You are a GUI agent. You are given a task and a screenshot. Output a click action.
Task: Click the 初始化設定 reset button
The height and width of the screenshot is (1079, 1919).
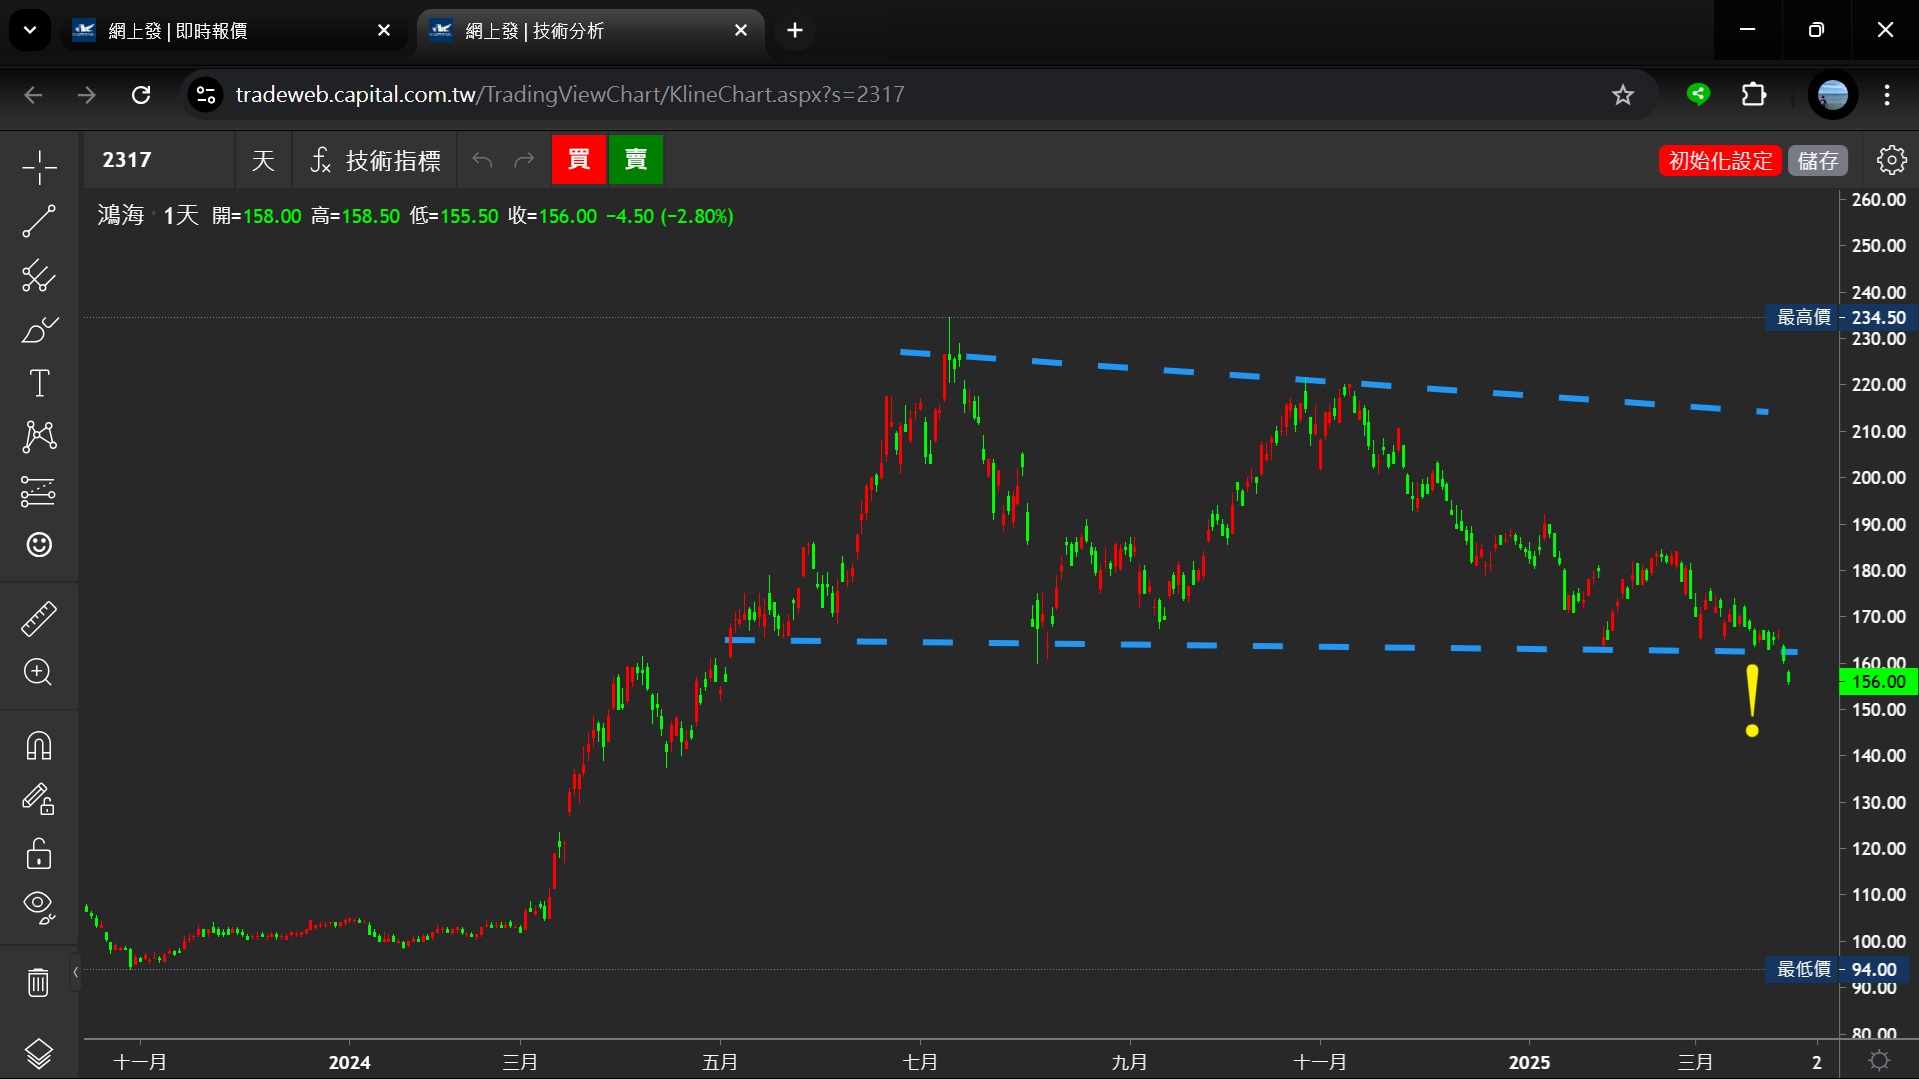1720,160
